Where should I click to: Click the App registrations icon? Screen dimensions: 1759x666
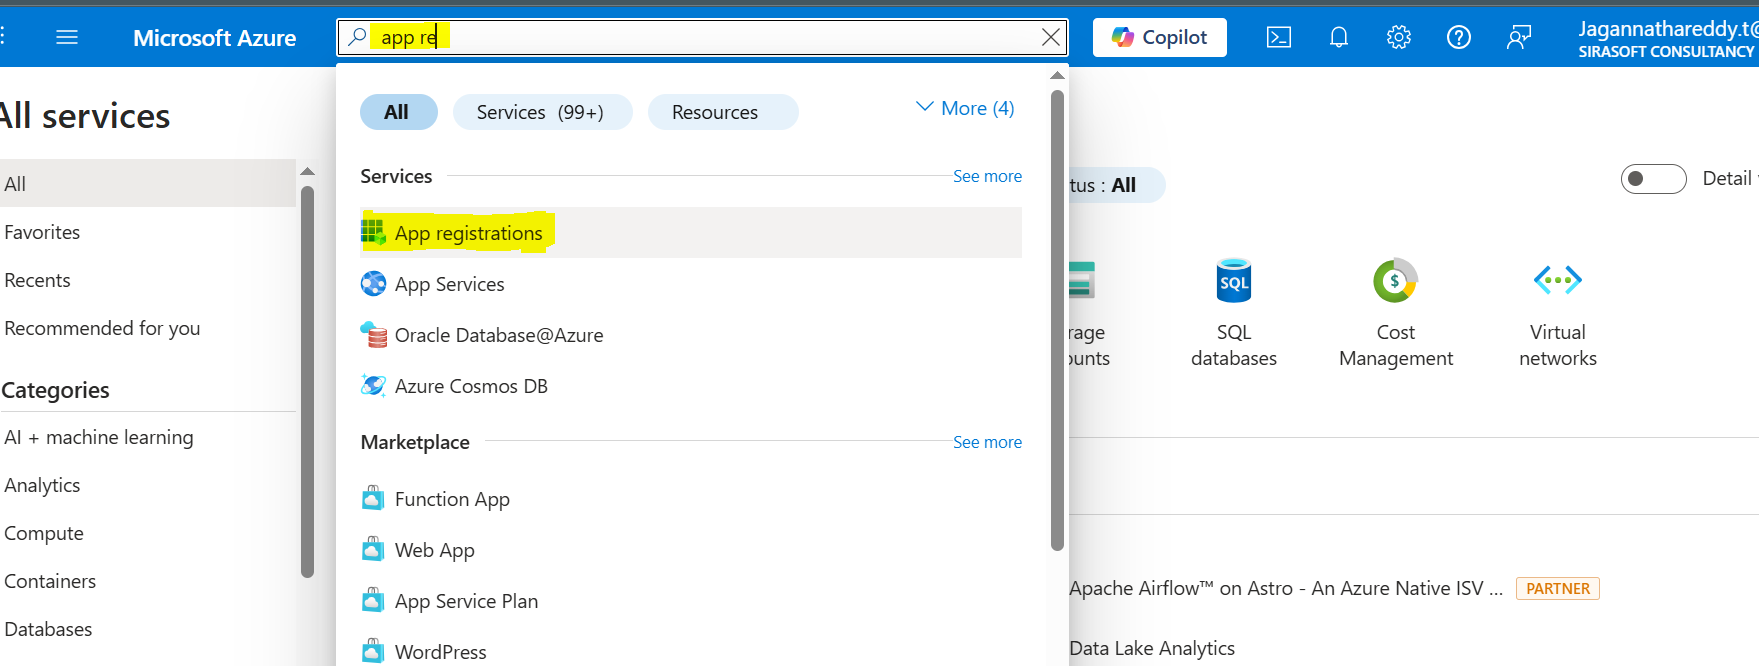click(x=373, y=232)
